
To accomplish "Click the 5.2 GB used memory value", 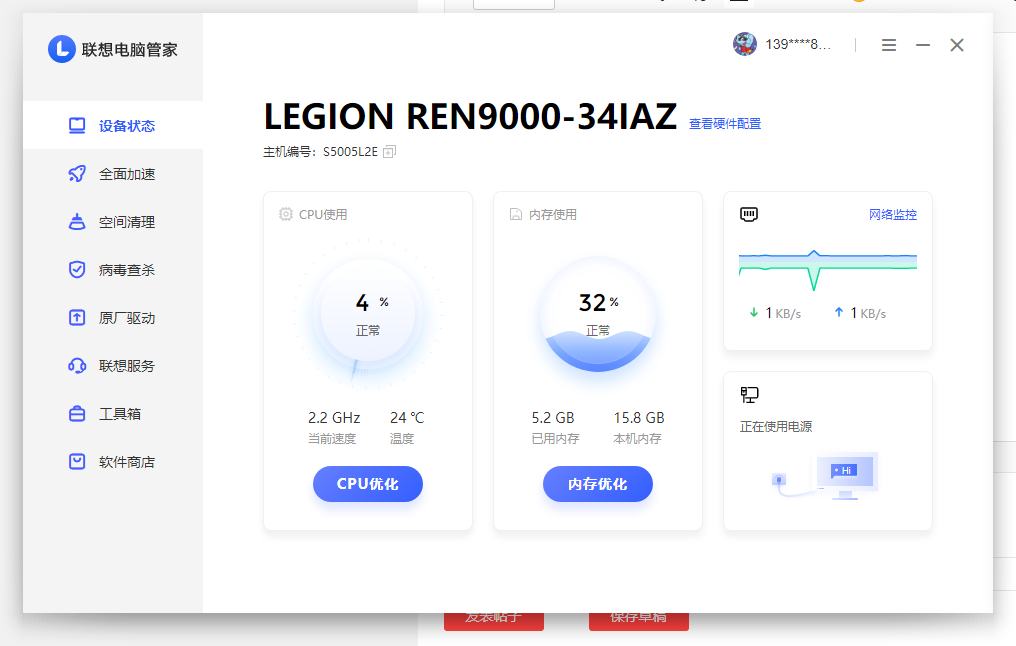I will coord(553,418).
